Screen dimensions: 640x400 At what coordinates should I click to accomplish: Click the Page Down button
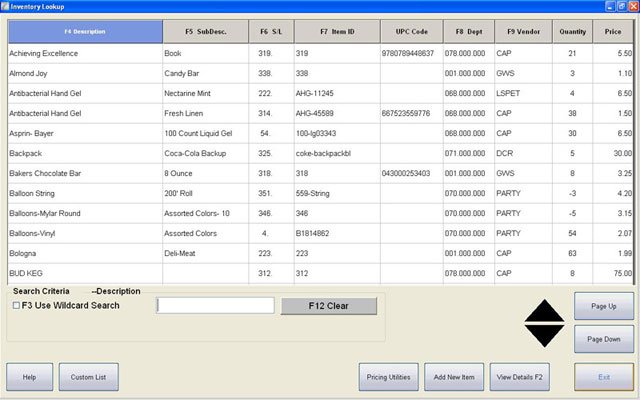tap(604, 339)
